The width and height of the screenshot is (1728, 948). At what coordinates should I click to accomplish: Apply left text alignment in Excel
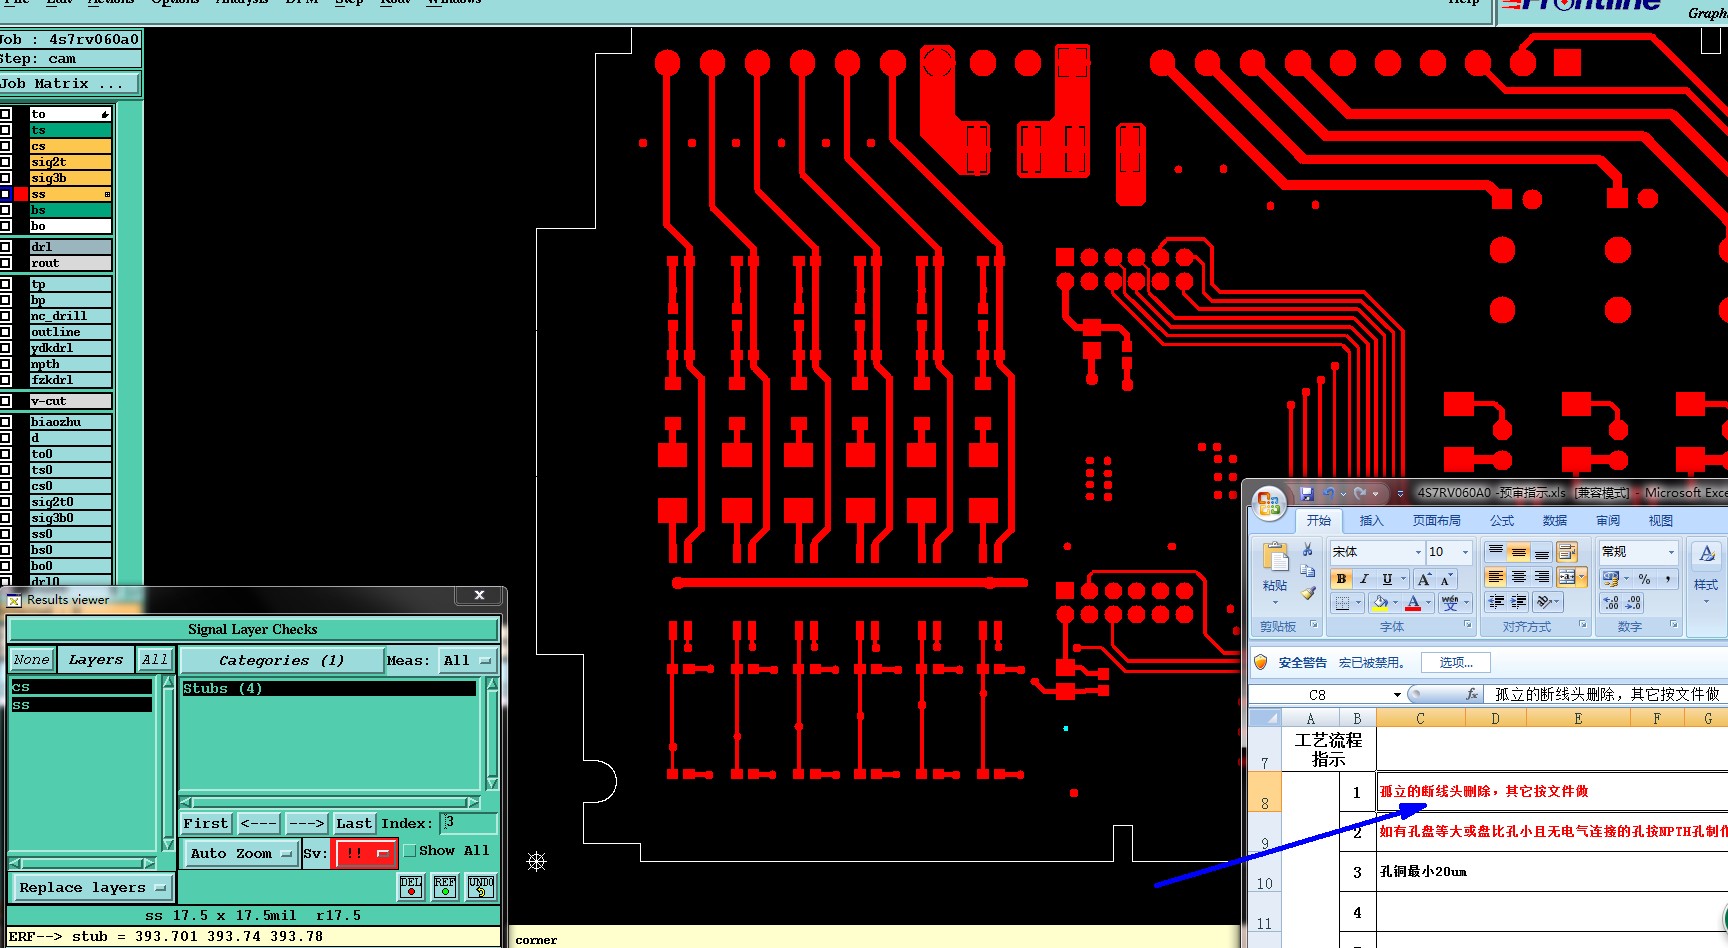coord(1495,577)
